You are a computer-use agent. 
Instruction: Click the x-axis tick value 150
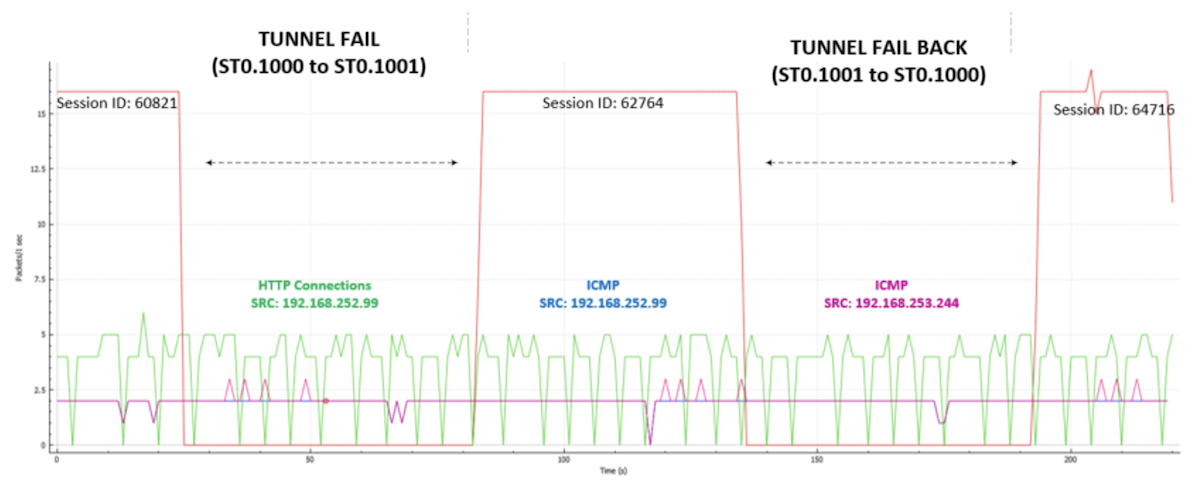tap(816, 459)
